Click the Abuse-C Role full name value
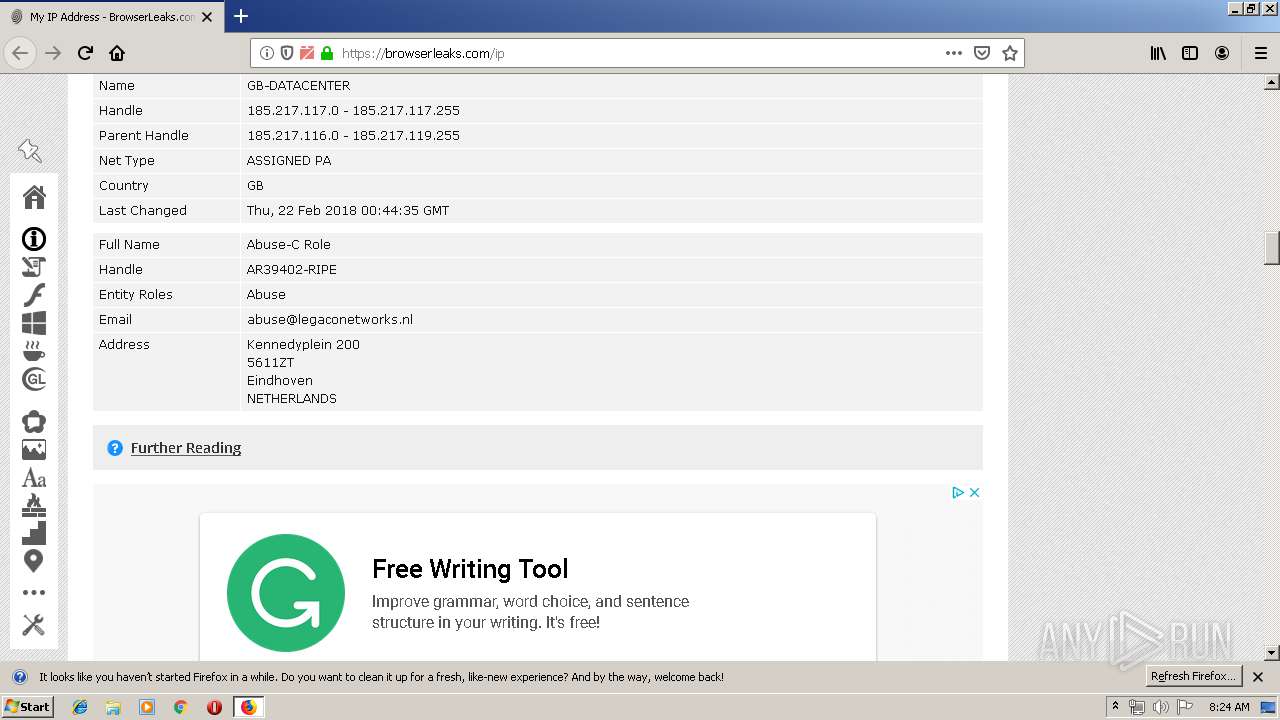Image resolution: width=1280 pixels, height=720 pixels. 289,245
